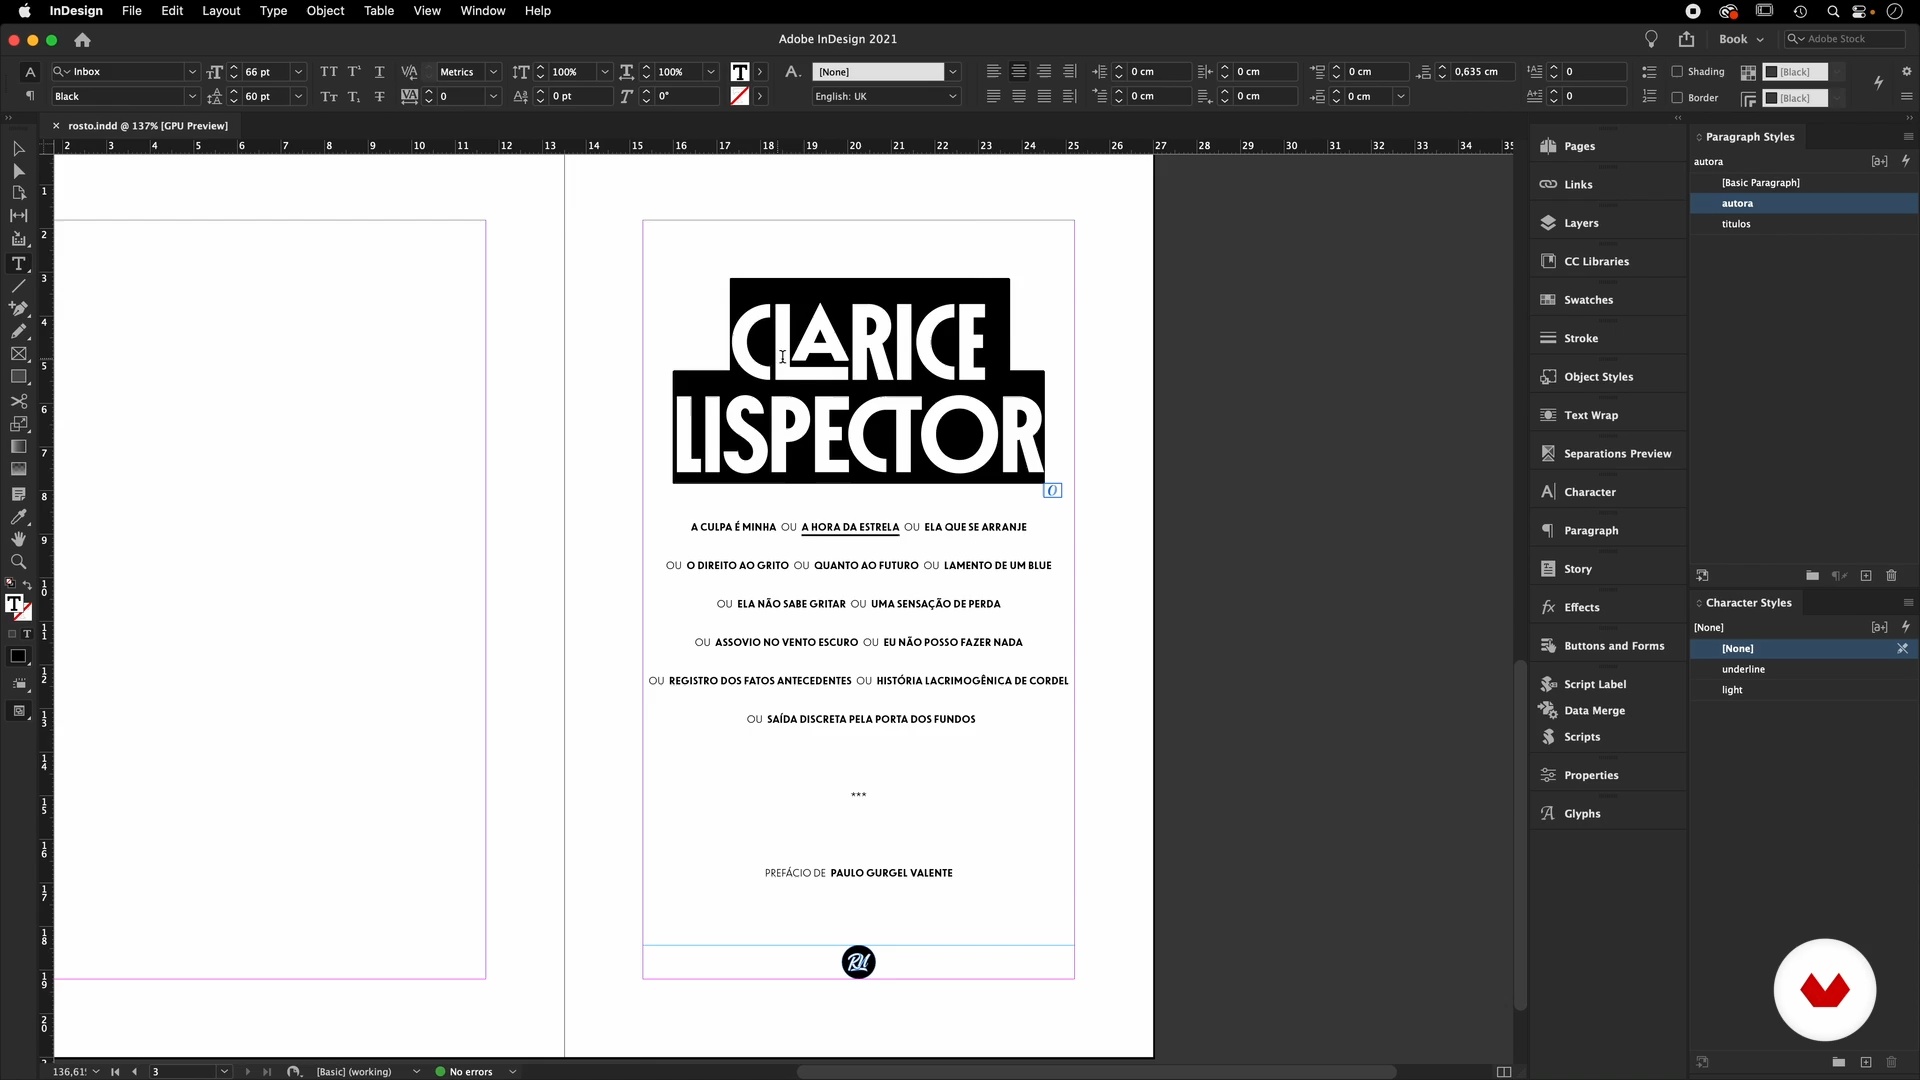Click the text fill color swatch
1920x1080 pixels.
pos(740,72)
